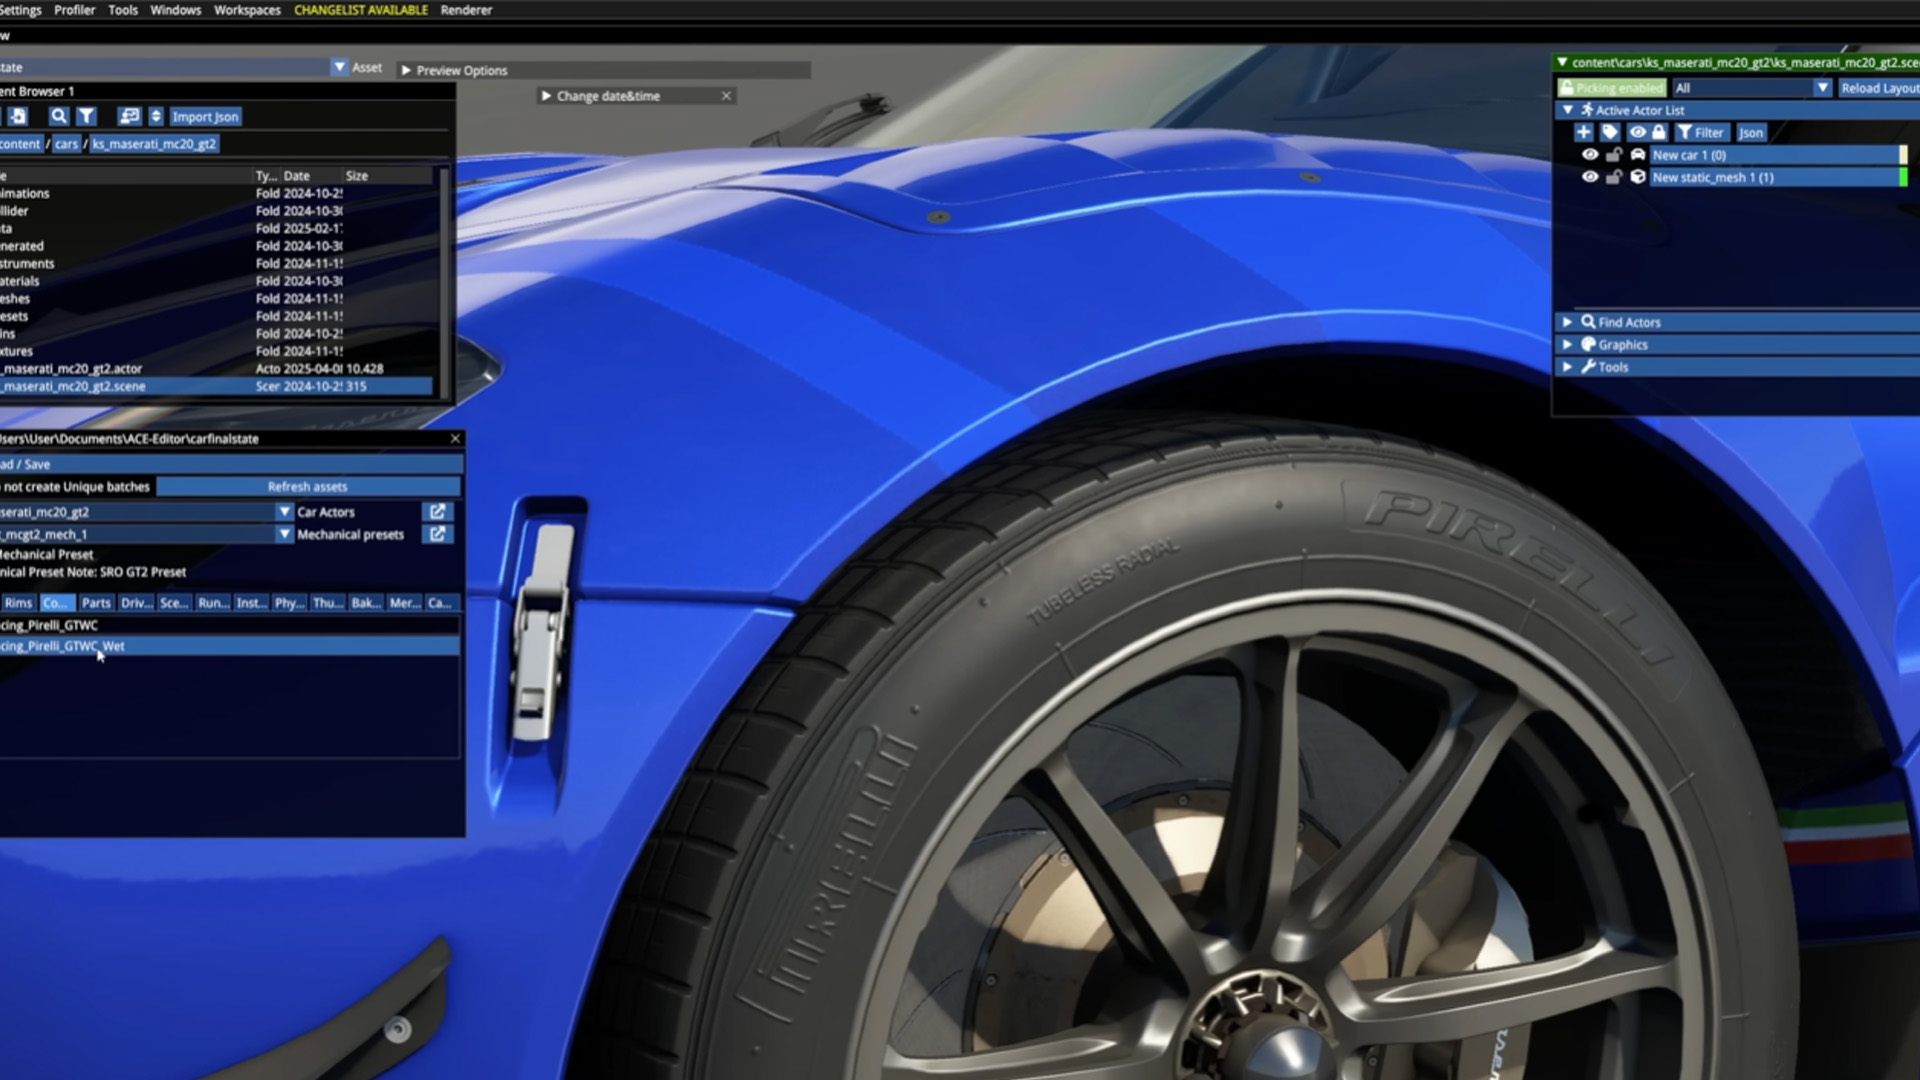This screenshot has height=1080, width=1920.
Task: Open the Profiler menu
Action: click(x=74, y=10)
